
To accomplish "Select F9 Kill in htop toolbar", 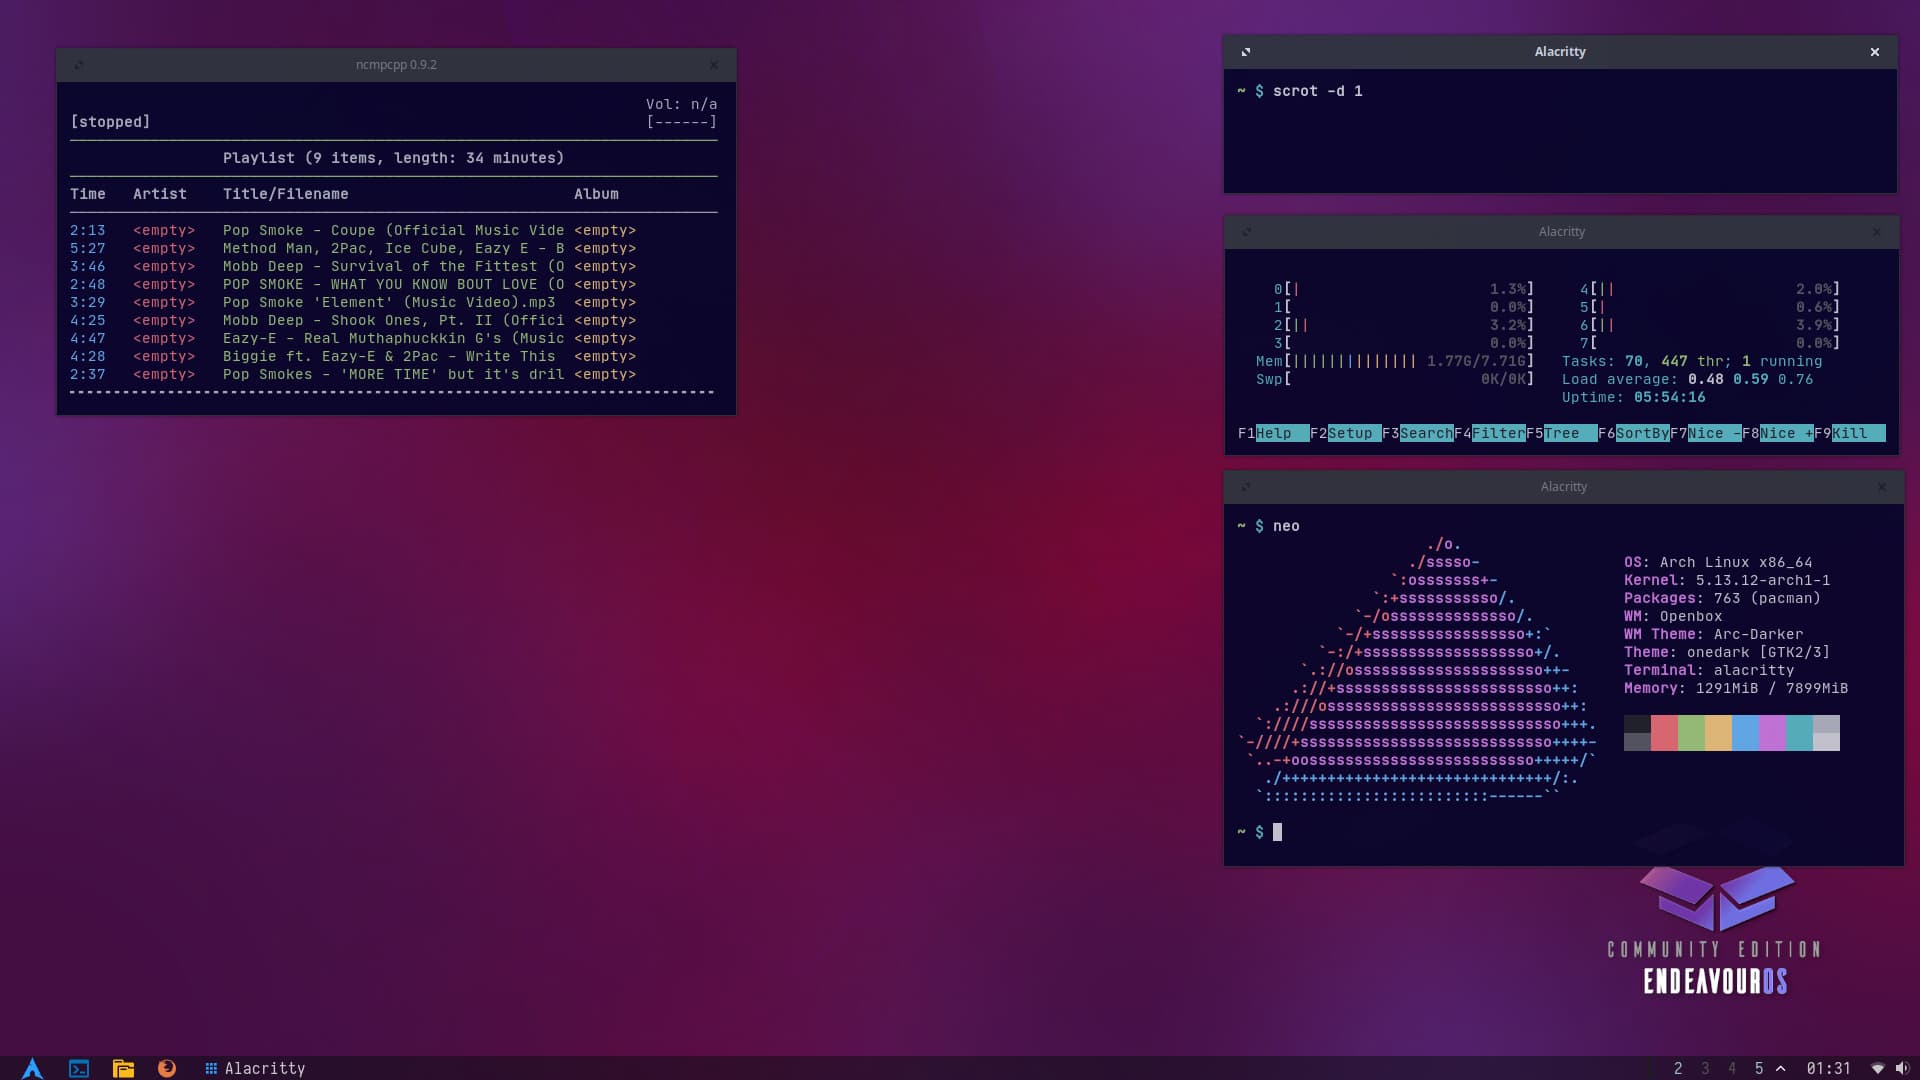I will 1850,433.
